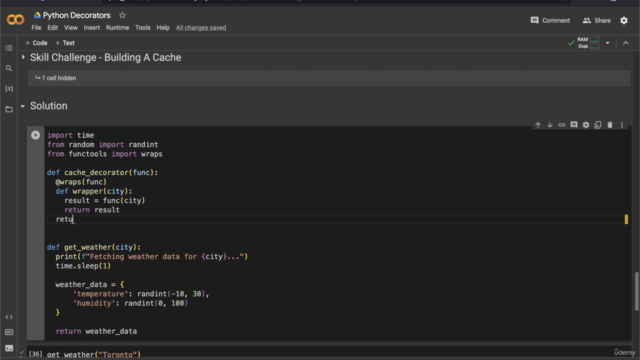The height and width of the screenshot is (360, 640).
Task: Open the find and replace sidebar
Action: [9, 69]
